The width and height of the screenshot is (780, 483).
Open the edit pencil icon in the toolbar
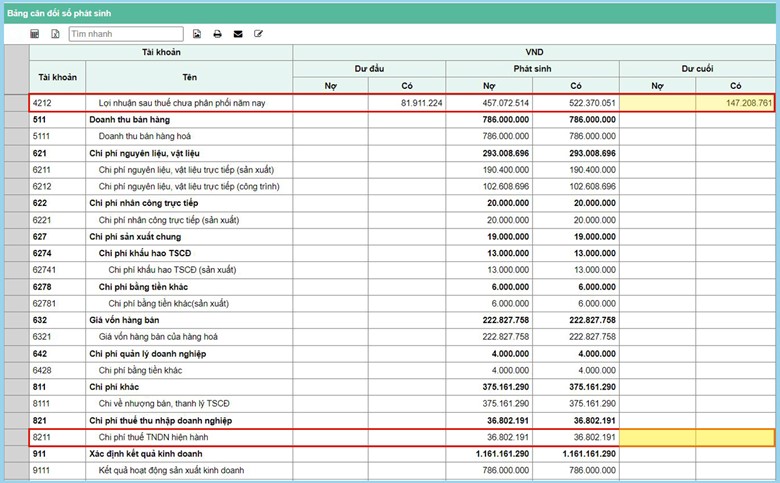click(259, 34)
